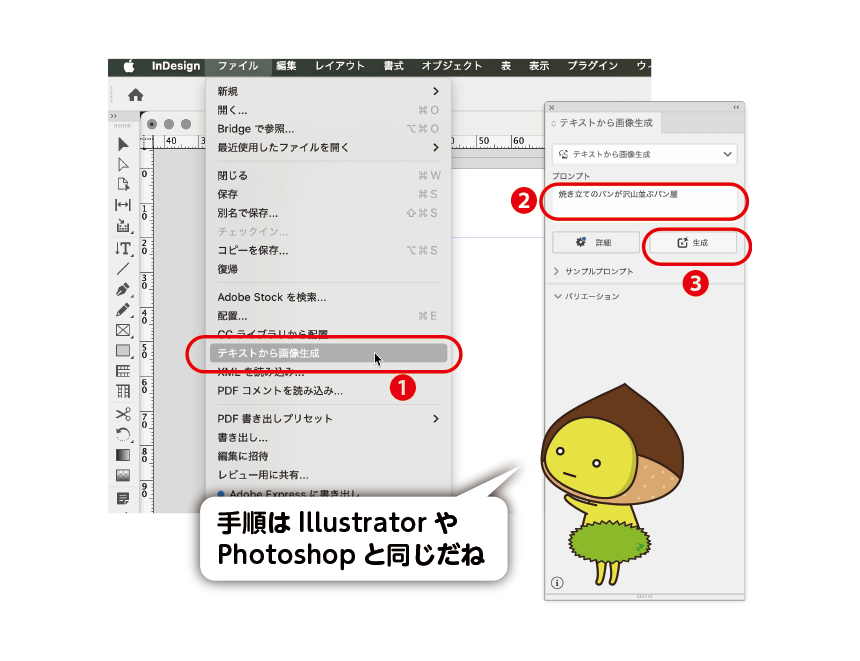The width and height of the screenshot is (860, 661).
Task: Open the レイアウト menu
Action: click(x=340, y=66)
